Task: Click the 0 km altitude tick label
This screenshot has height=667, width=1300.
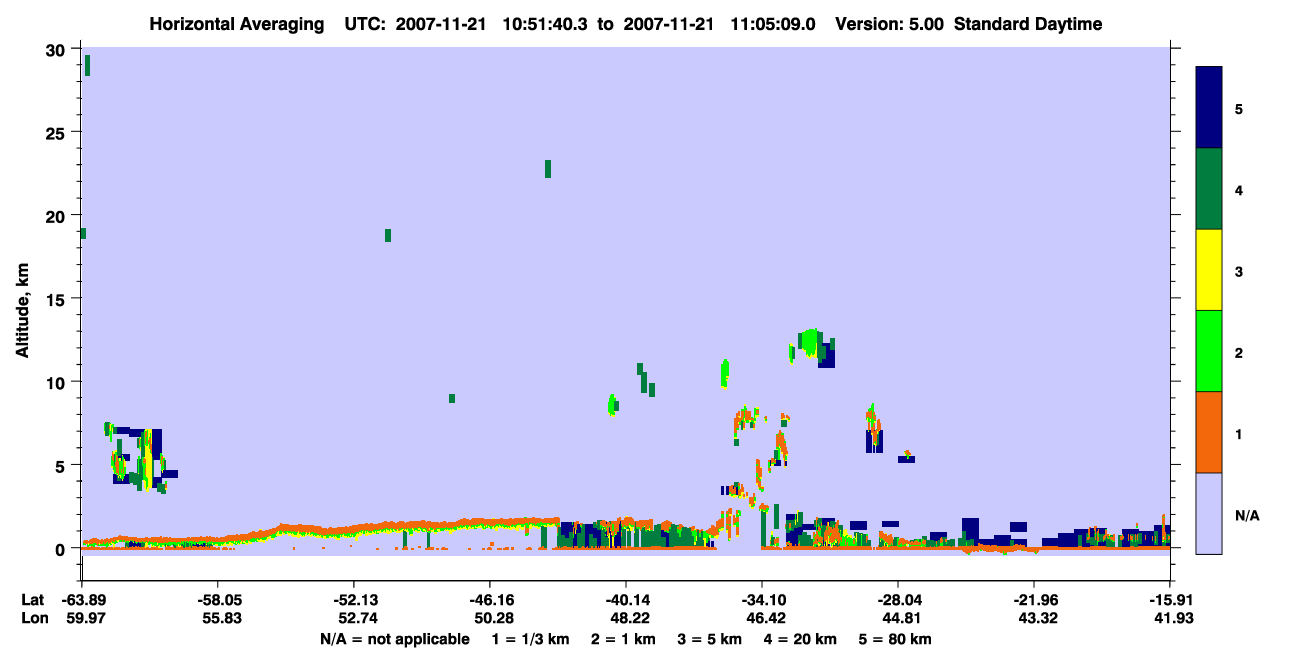Action: (61, 549)
